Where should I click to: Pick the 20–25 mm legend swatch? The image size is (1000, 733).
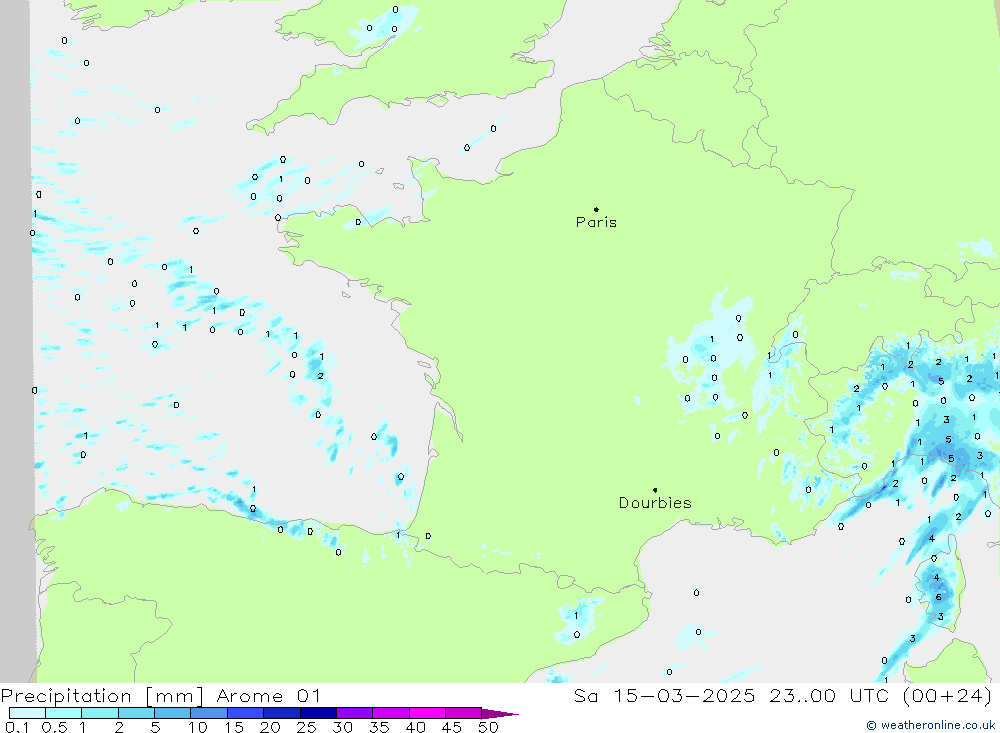point(281,713)
